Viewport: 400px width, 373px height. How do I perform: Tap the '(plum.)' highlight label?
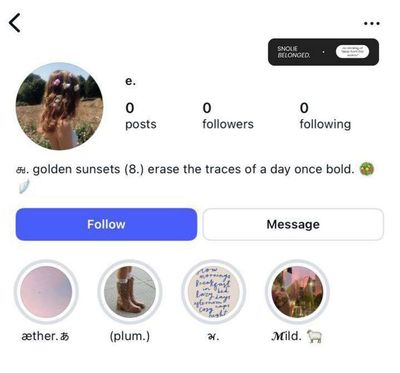pyautogui.click(x=130, y=336)
